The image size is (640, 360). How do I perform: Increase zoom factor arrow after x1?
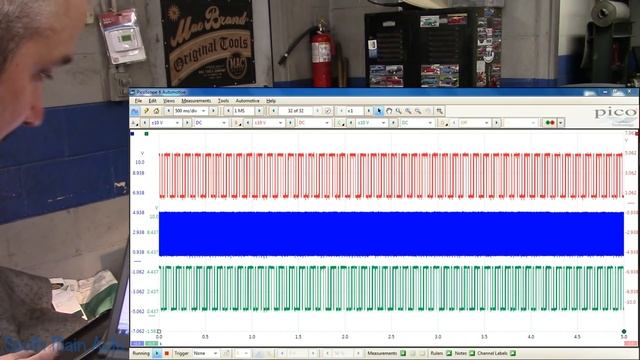[x=369, y=111]
